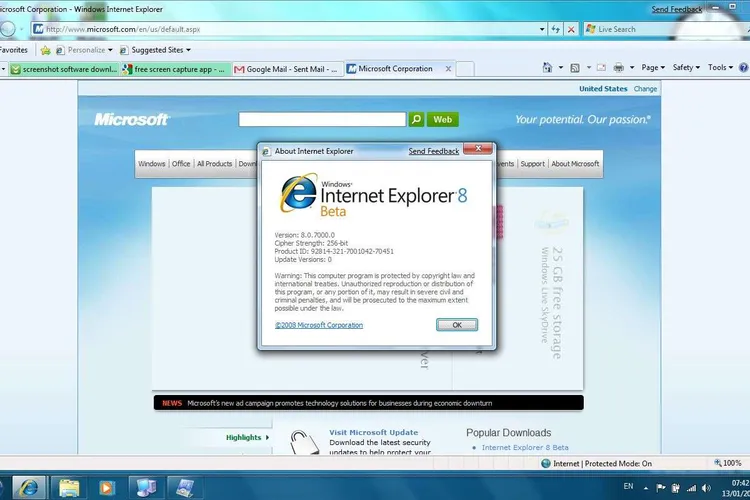Open the About Microsoft navigation item

(x=575, y=164)
